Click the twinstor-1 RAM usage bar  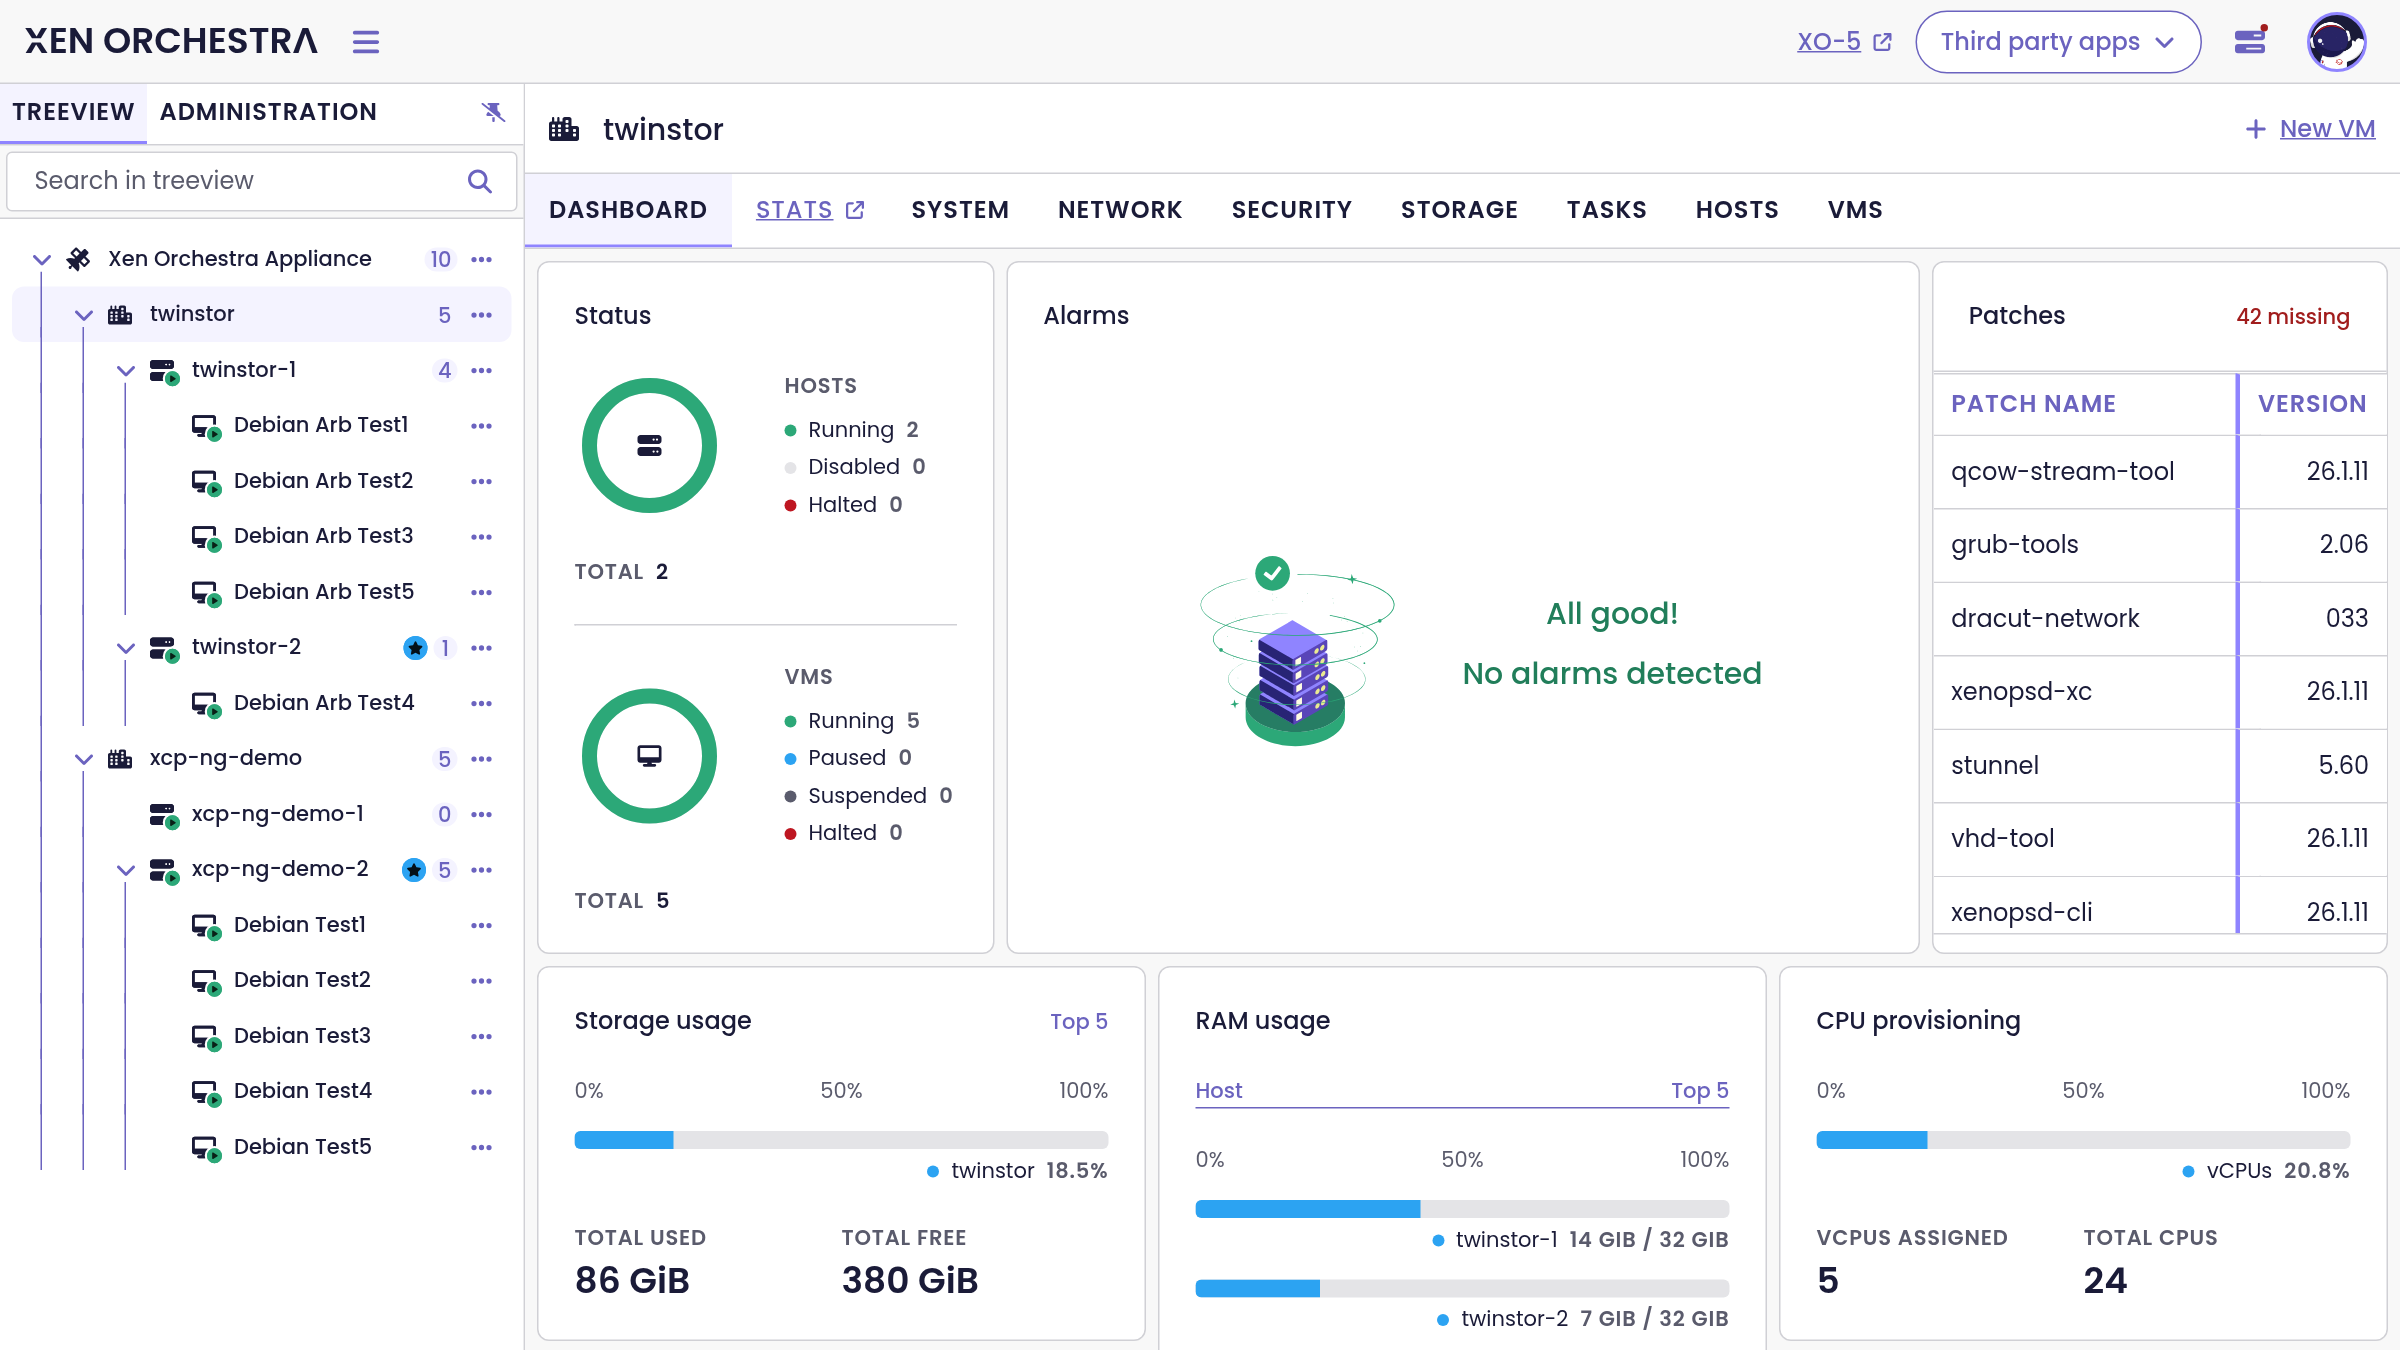1462,1209
